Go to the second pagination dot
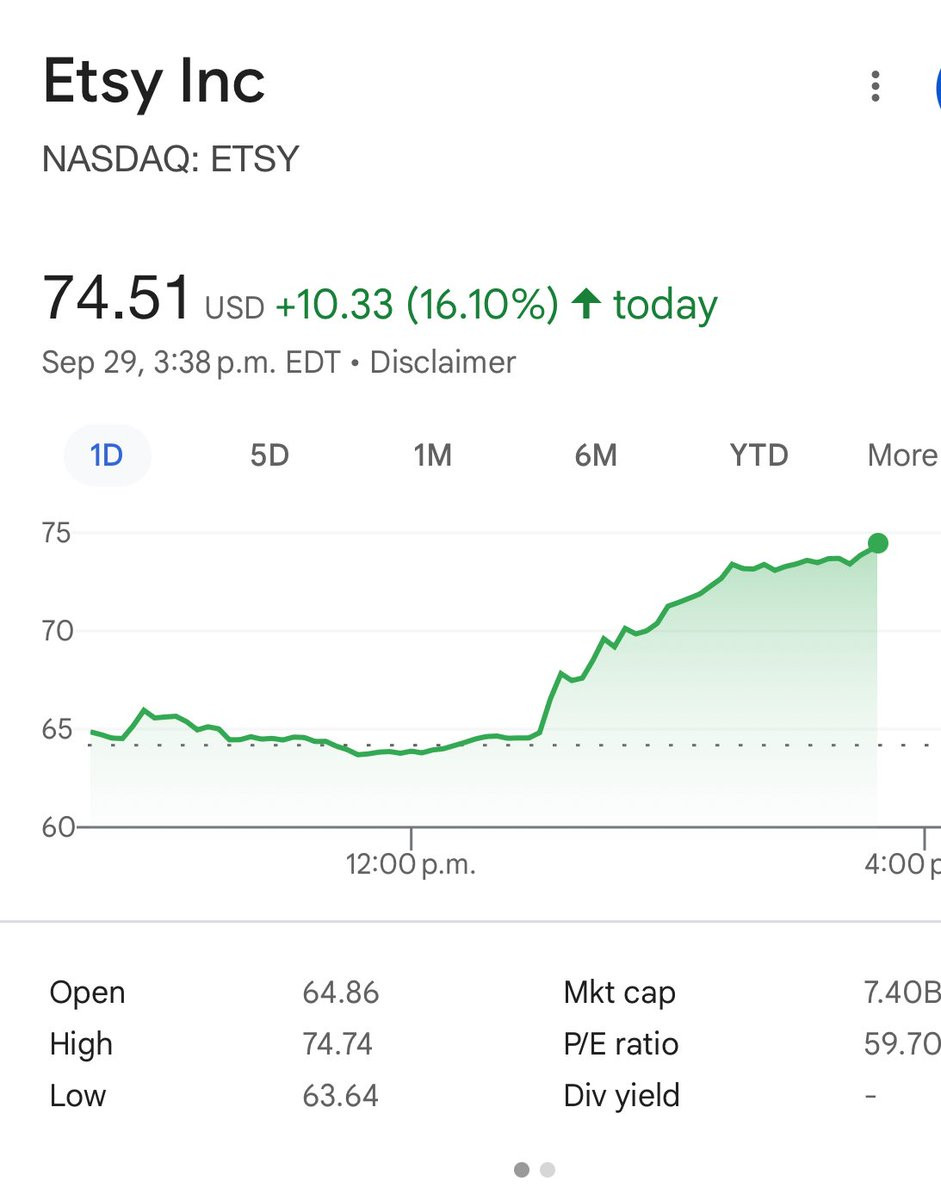The width and height of the screenshot is (941, 1200). (x=546, y=1169)
